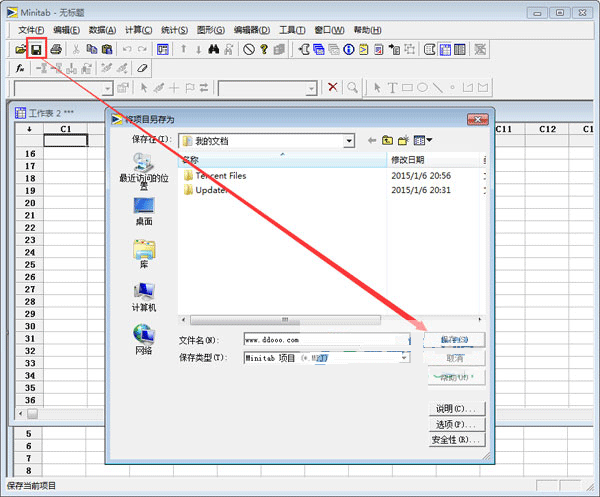Click the eraser icon in second toolbar
Image resolution: width=600 pixels, height=497 pixels.
(142, 68)
